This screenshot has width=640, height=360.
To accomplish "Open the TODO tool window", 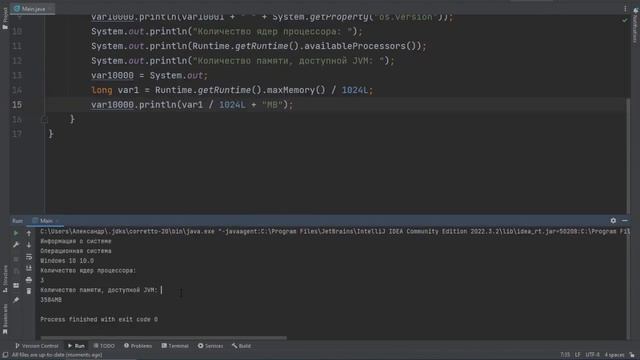I will click(104, 346).
